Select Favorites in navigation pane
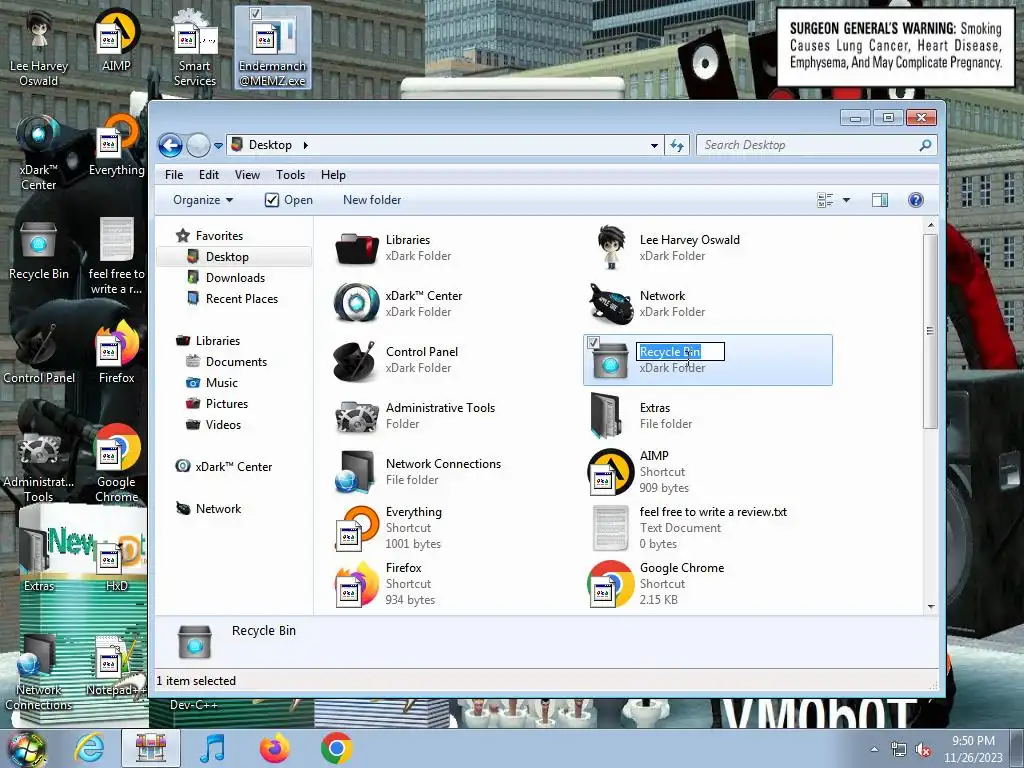Image resolution: width=1024 pixels, height=768 pixels. click(219, 236)
